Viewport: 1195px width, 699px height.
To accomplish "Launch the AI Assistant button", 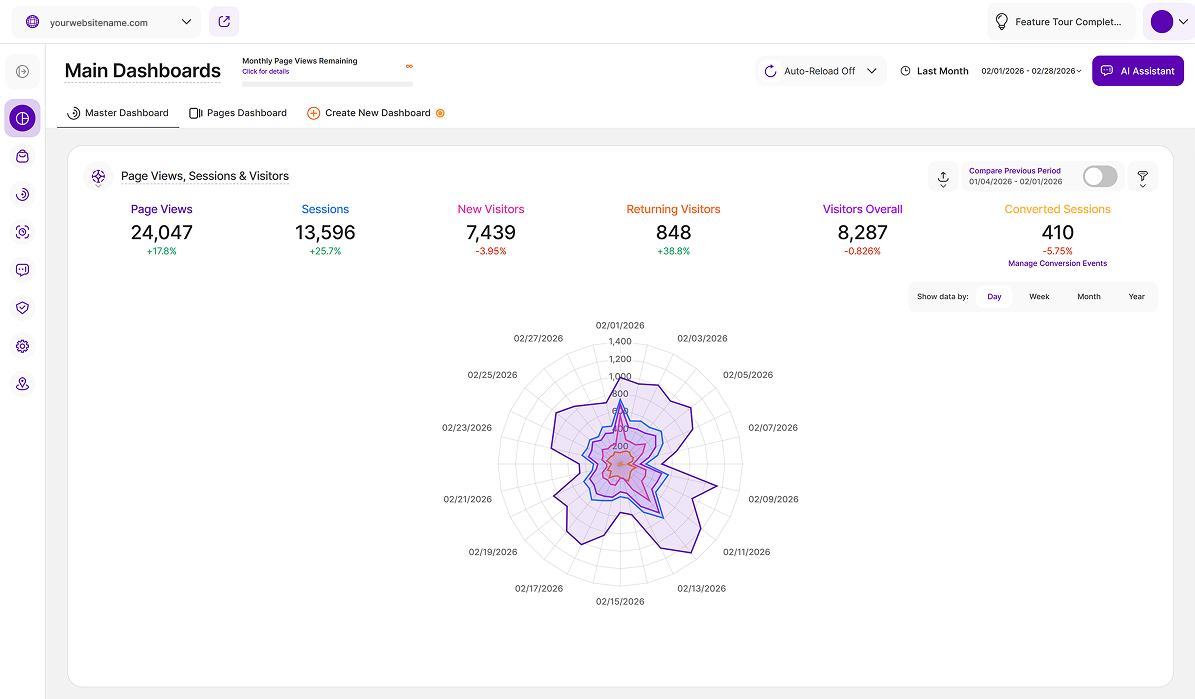I will [x=1137, y=71].
